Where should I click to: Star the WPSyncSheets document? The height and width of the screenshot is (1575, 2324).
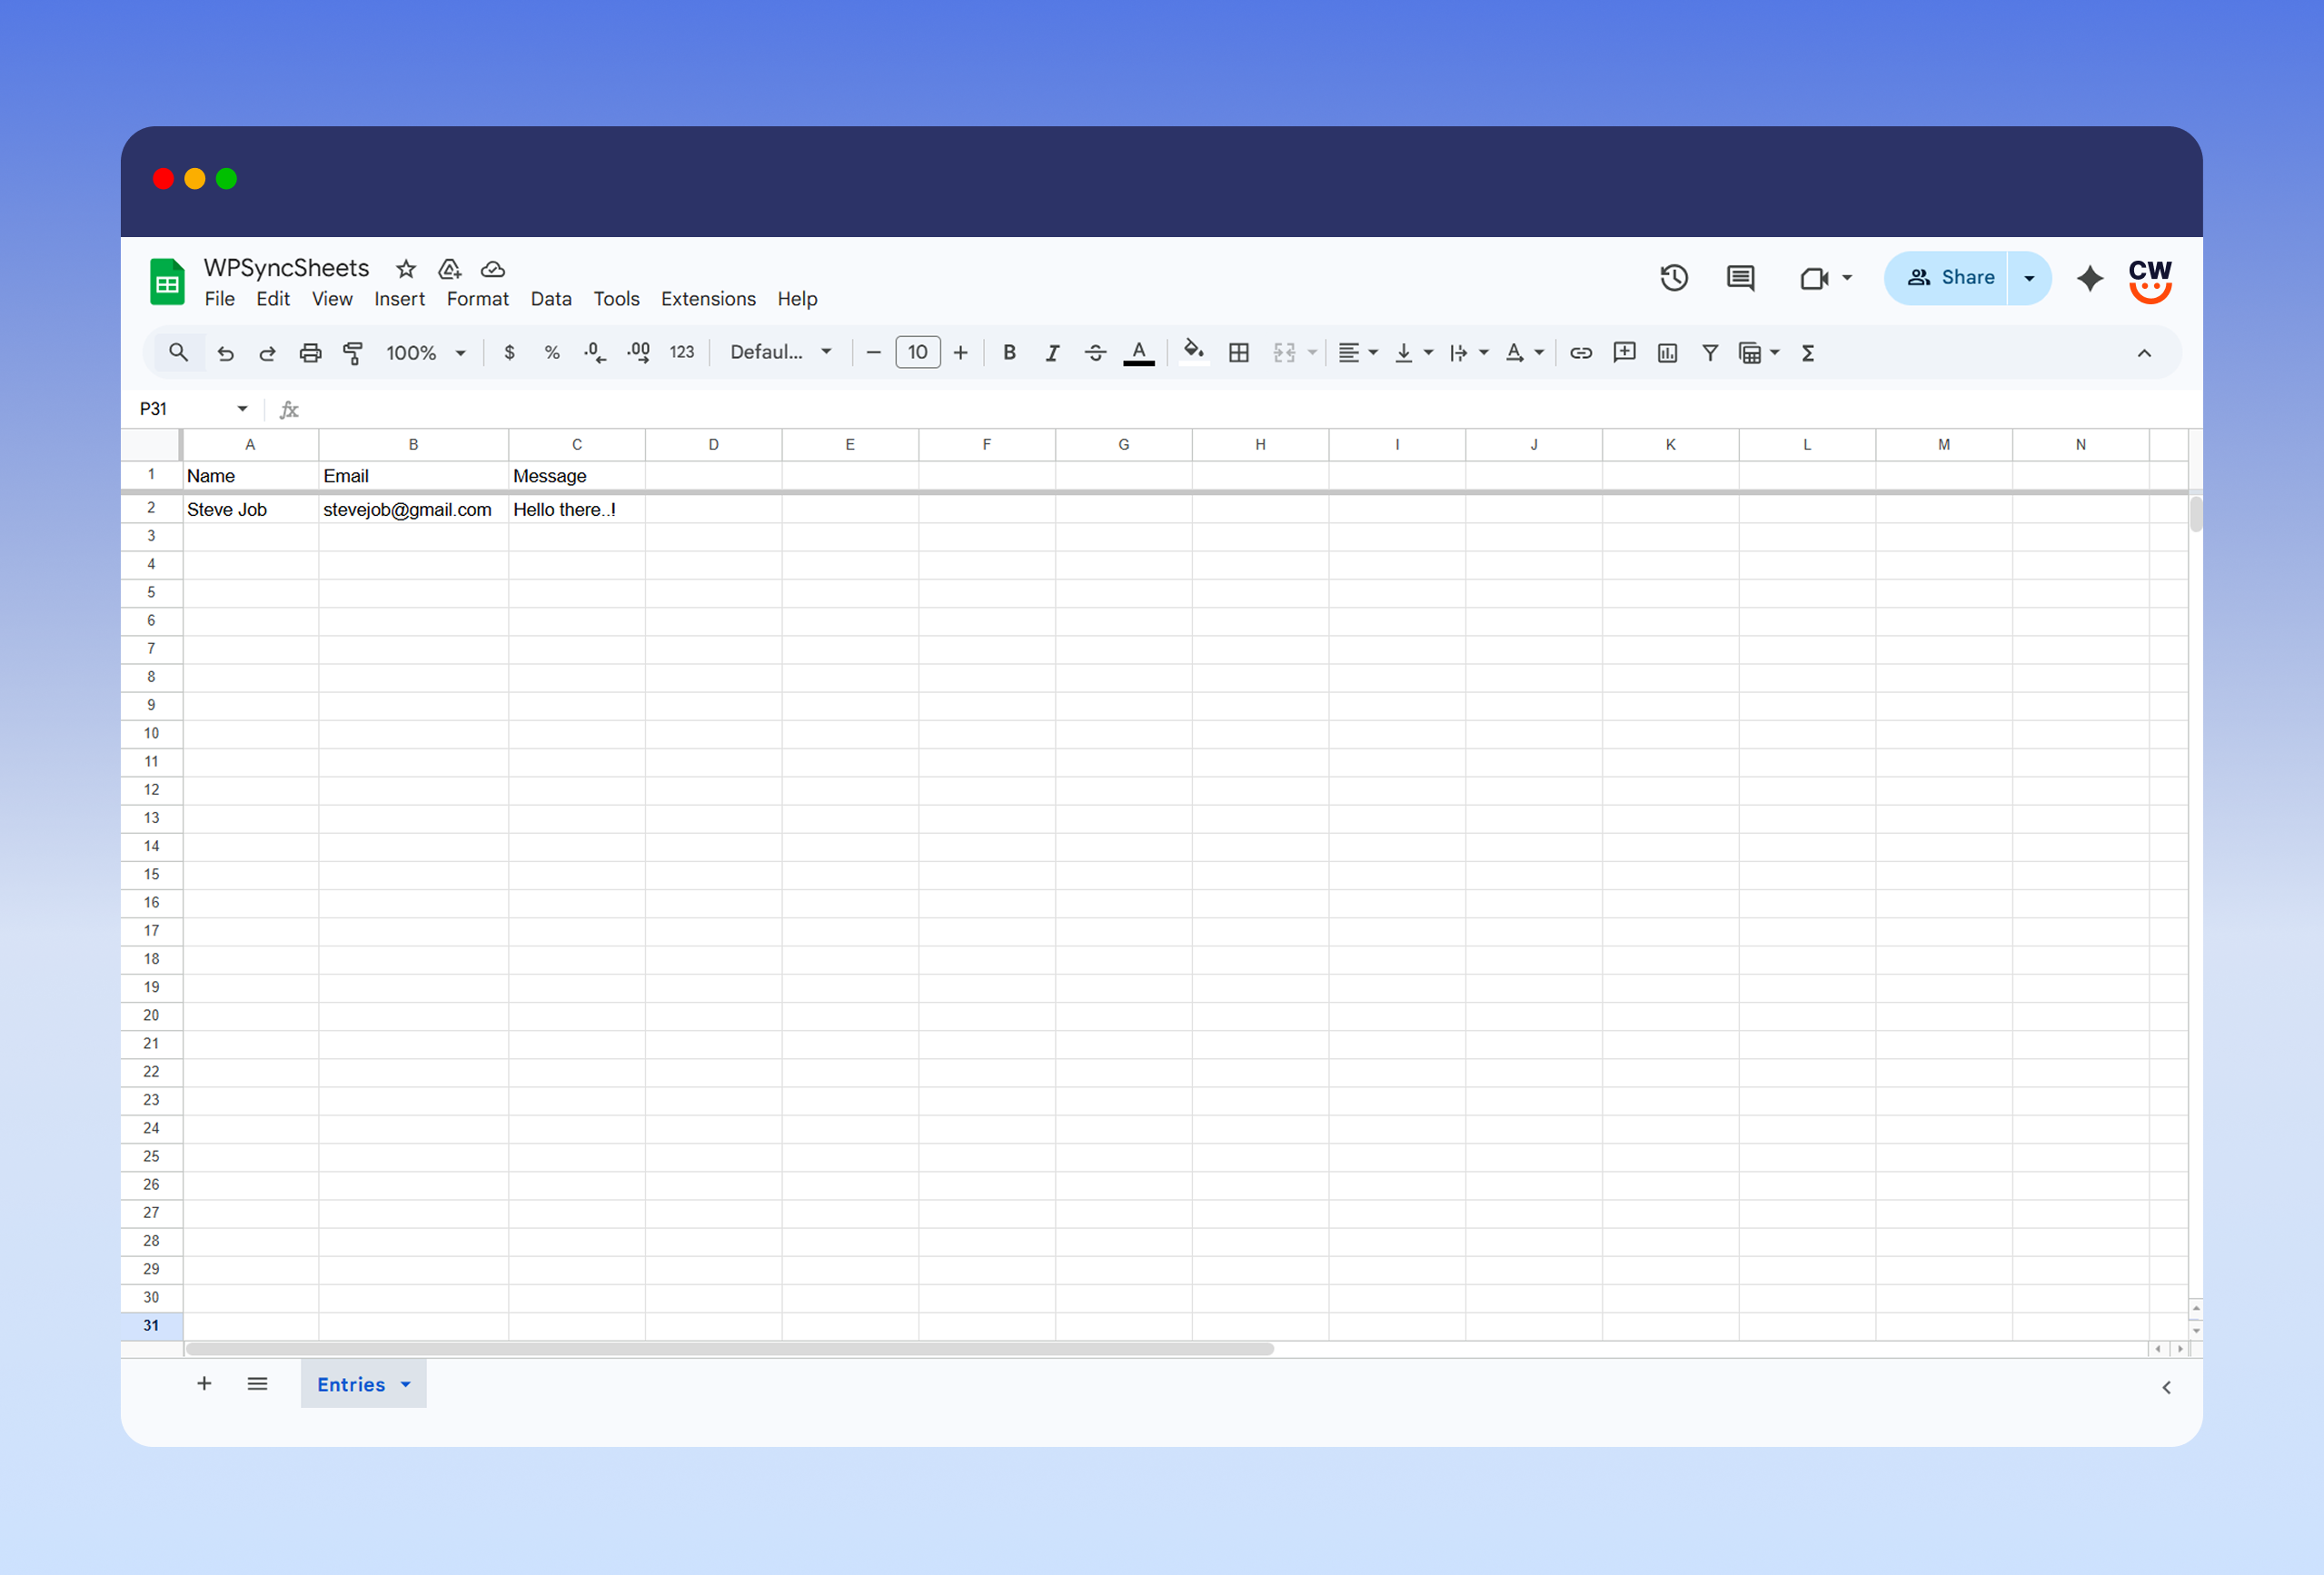[406, 269]
